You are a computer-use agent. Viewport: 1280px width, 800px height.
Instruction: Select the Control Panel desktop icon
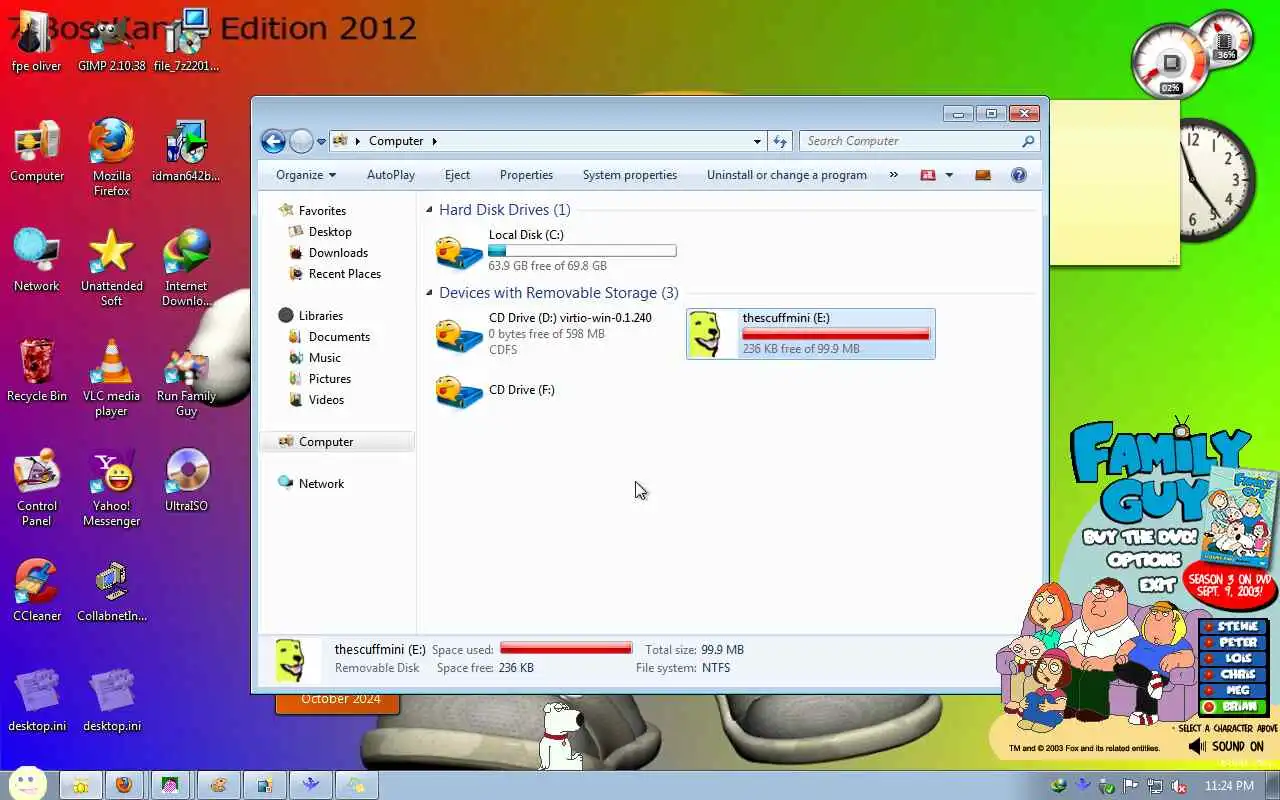pyautogui.click(x=37, y=488)
